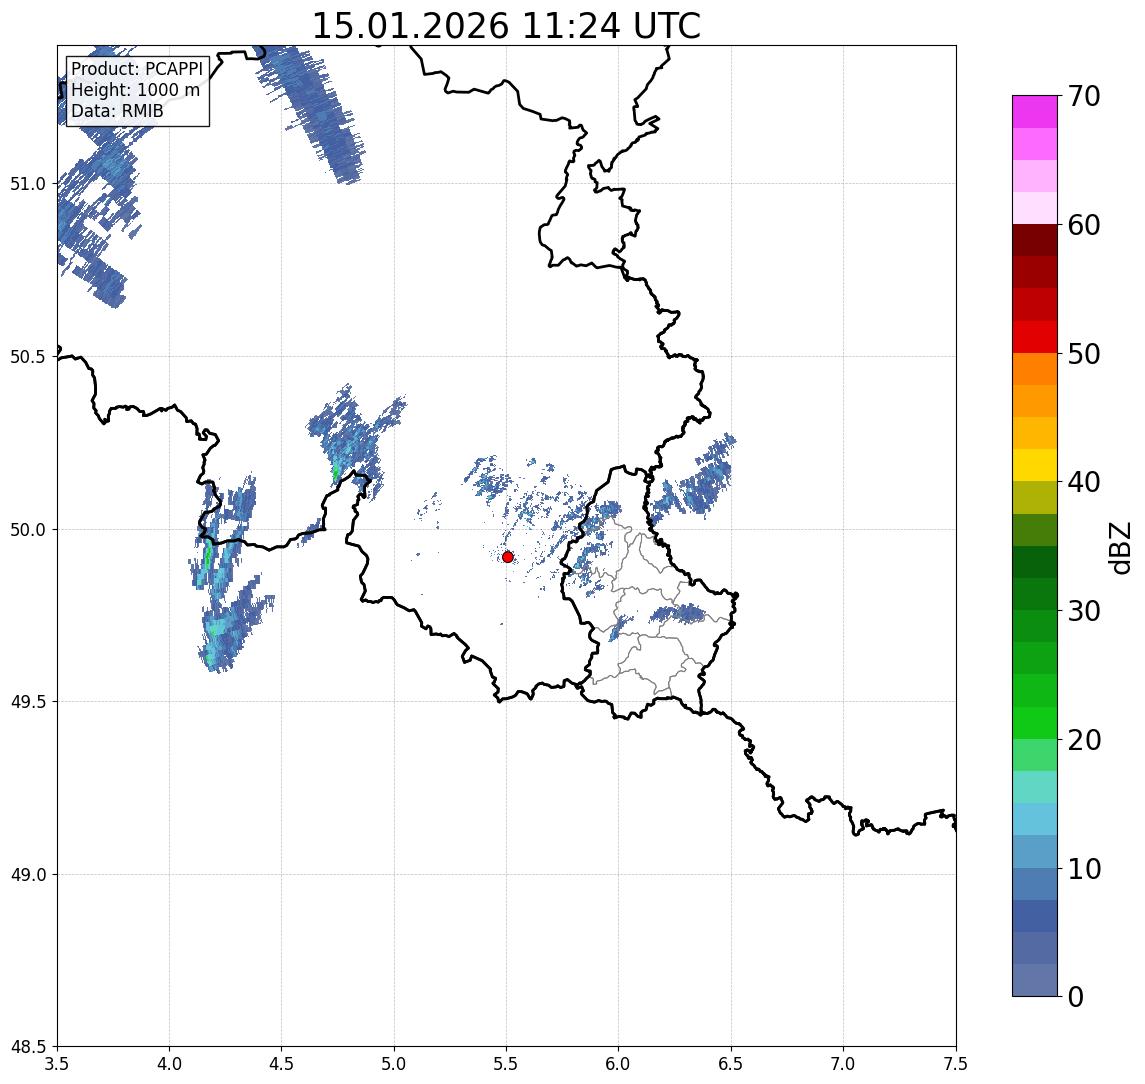This screenshot has height=1084, width=1145.
Task: Click the 'Height: 1000 m' legend line
Action: [135, 91]
